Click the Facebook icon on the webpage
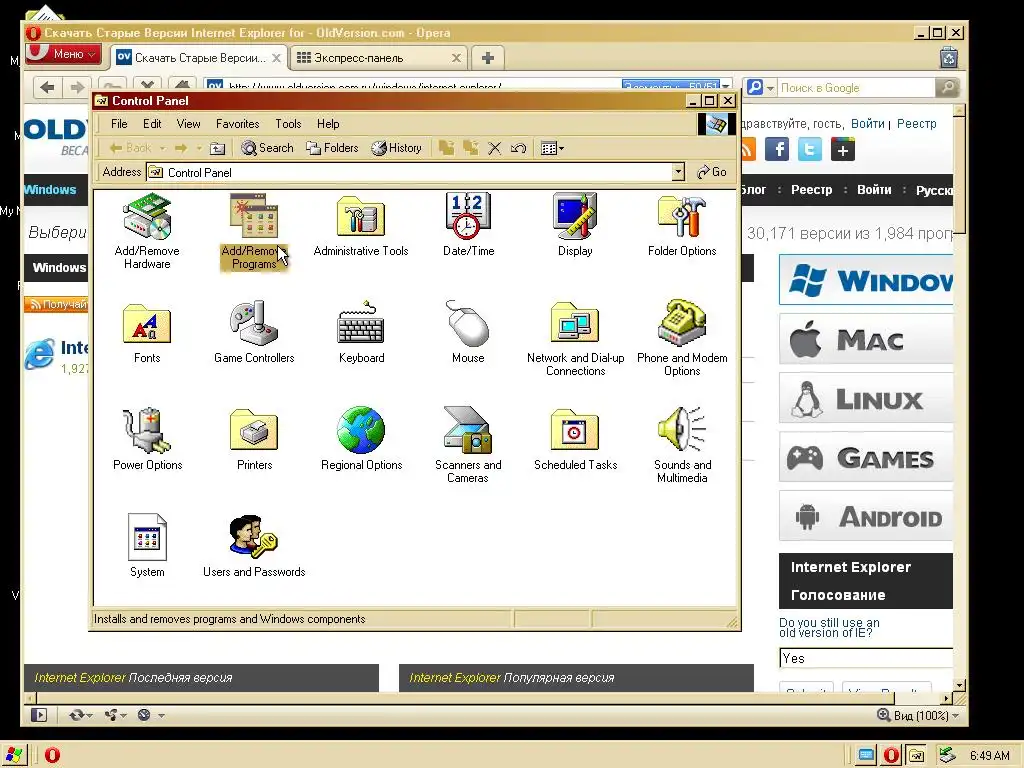Viewport: 1024px width, 768px height. click(777, 150)
